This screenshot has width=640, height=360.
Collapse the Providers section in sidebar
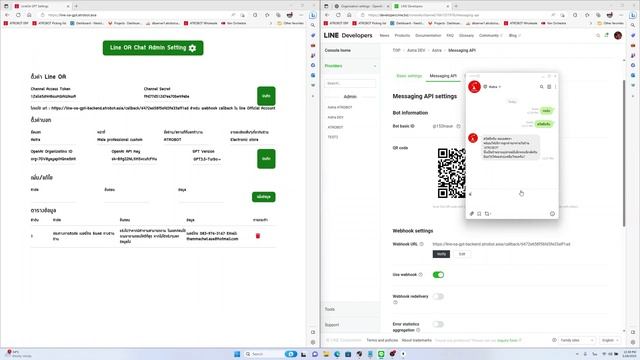click(x=375, y=66)
